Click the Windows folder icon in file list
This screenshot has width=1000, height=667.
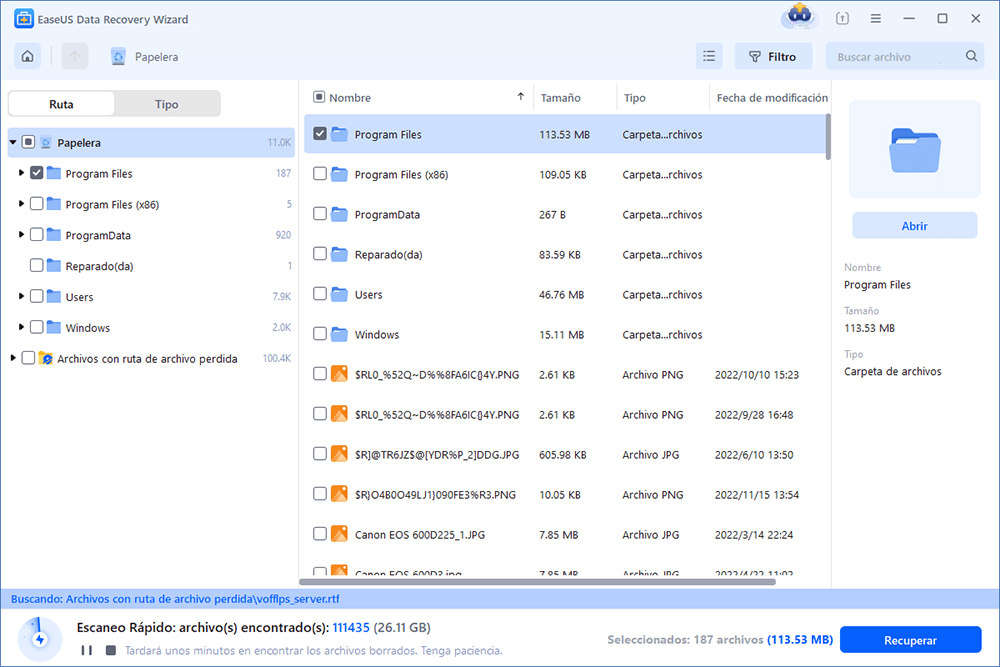[x=339, y=334]
